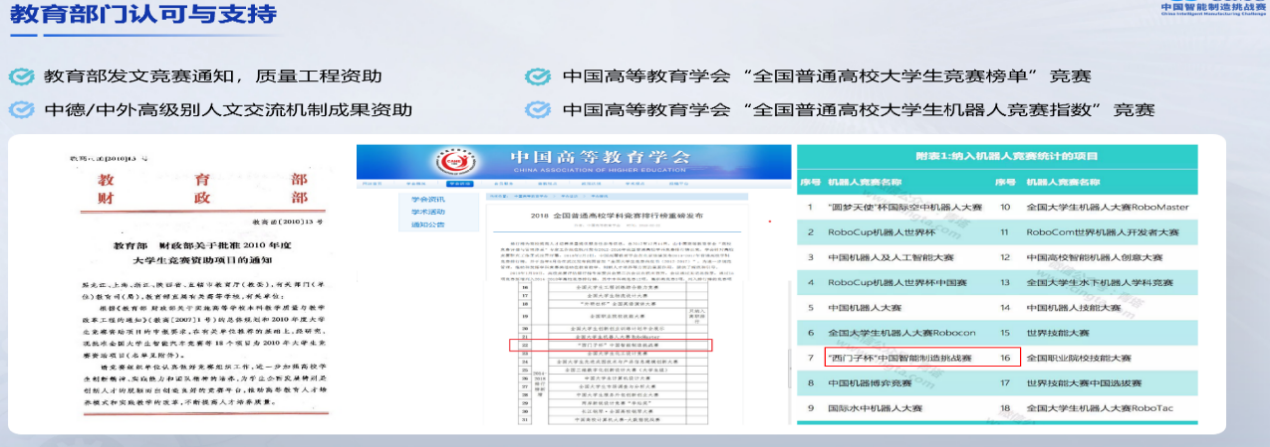This screenshot has width=1270, height=447.
Task: Click the bullet text 中德/中外高级别人文交流机制成果资助
Action: 227,109
